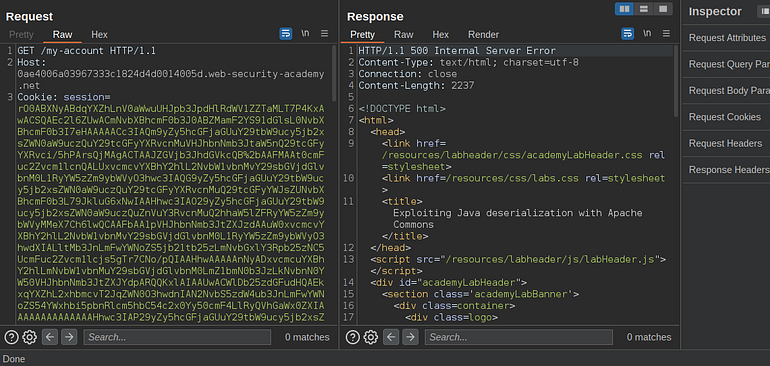This screenshot has height=366, width=770.
Task: Click '<div id="academyLabHeader">' line
Action: (448, 282)
